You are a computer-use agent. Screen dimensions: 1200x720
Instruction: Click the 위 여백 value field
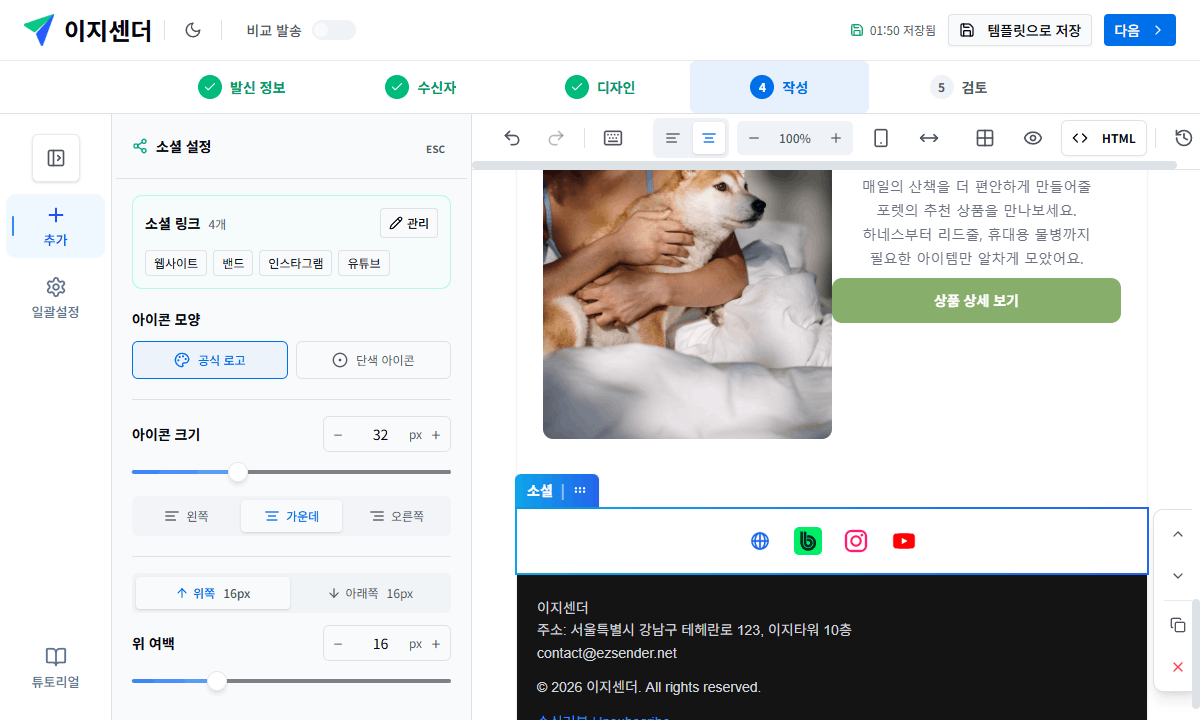[381, 644]
